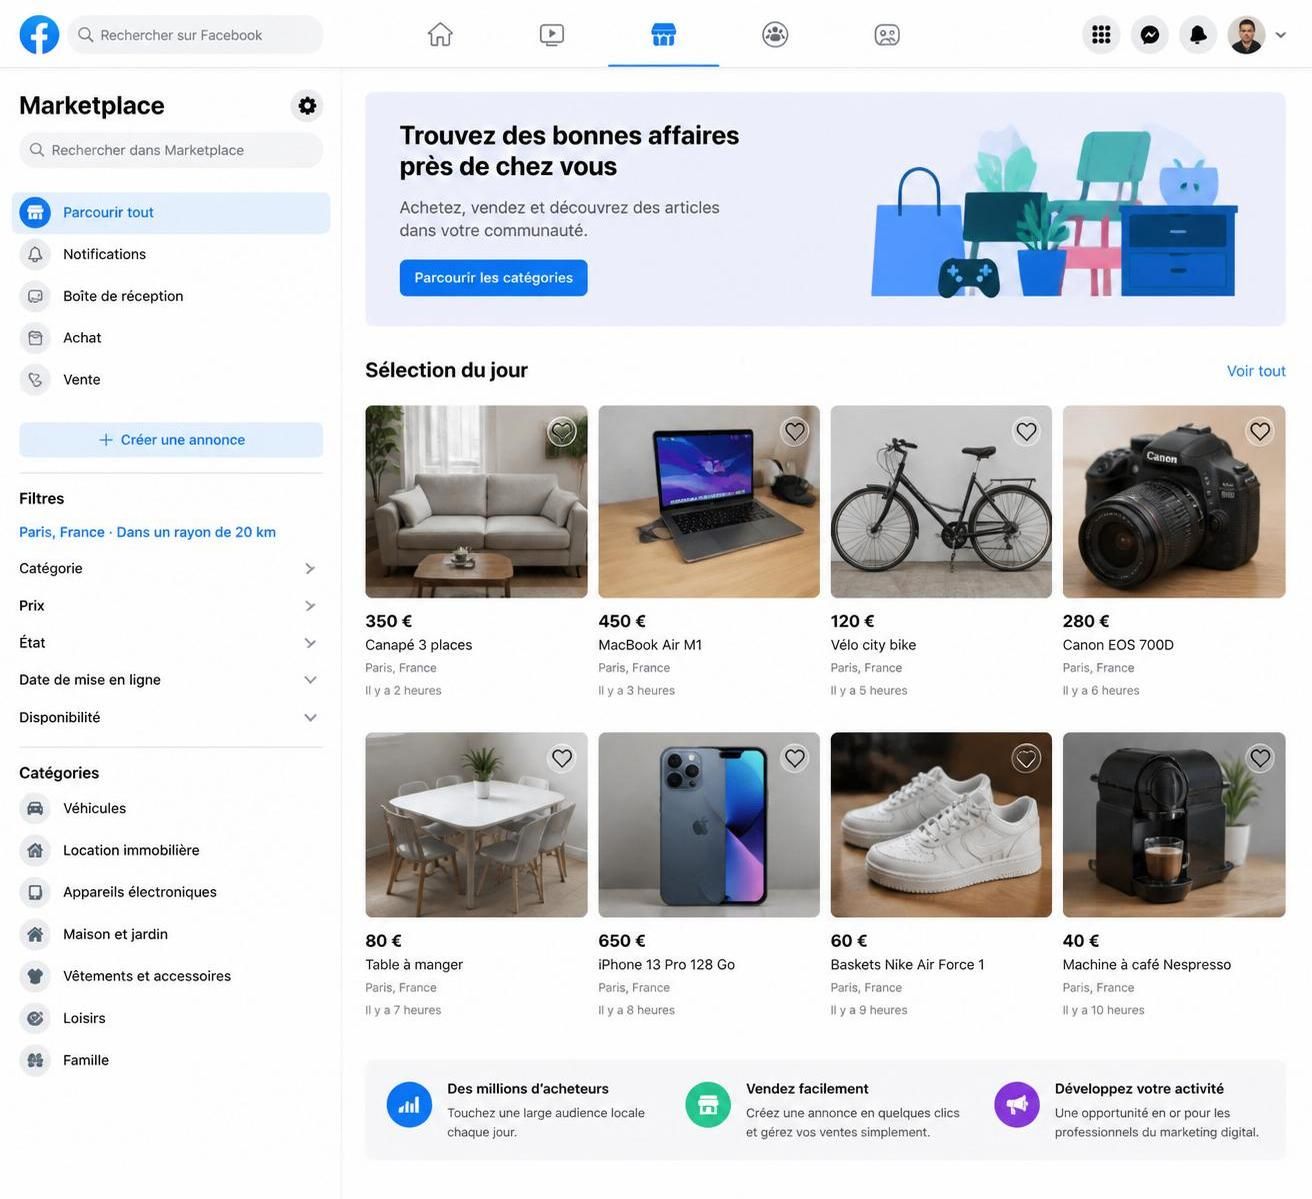The width and height of the screenshot is (1312, 1199).
Task: Expand the État filter dropdown
Action: [x=167, y=642]
